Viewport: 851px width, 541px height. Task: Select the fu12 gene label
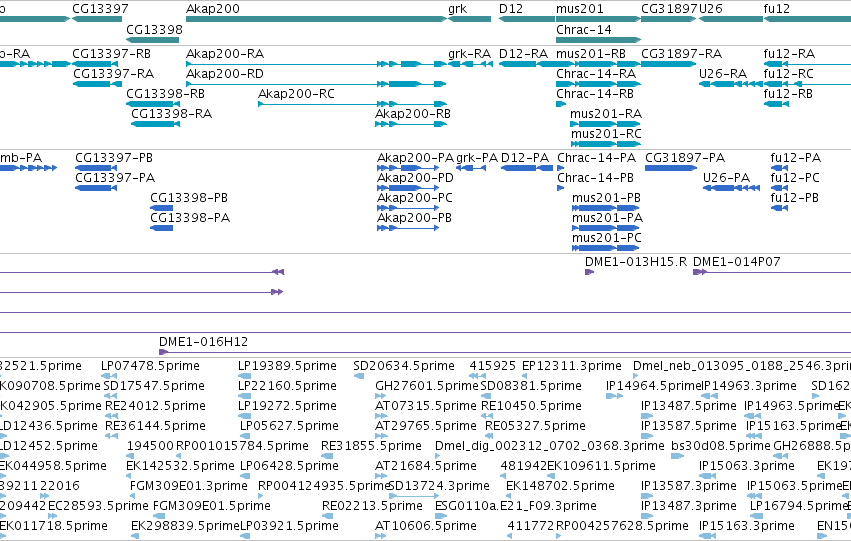pos(777,9)
